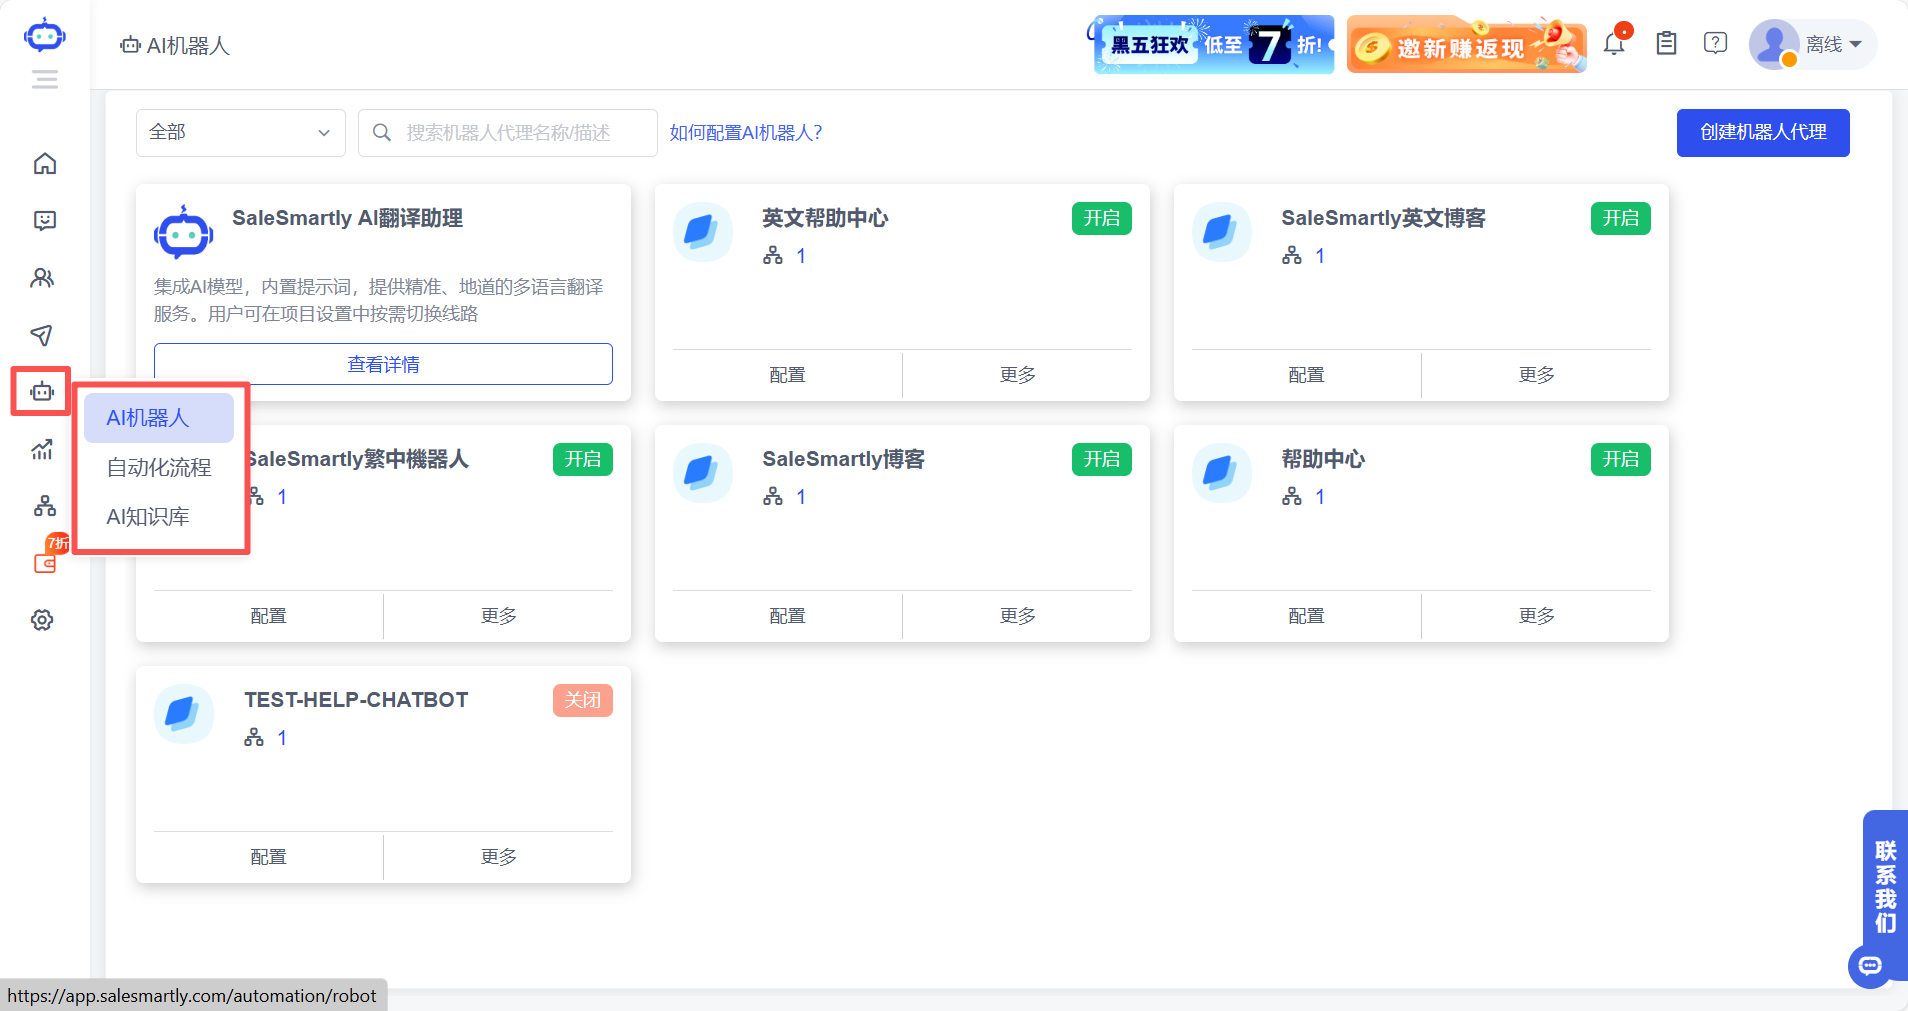The height and width of the screenshot is (1011, 1908).
Task: Select AI机器人 in the flyout menu
Action: [x=158, y=418]
